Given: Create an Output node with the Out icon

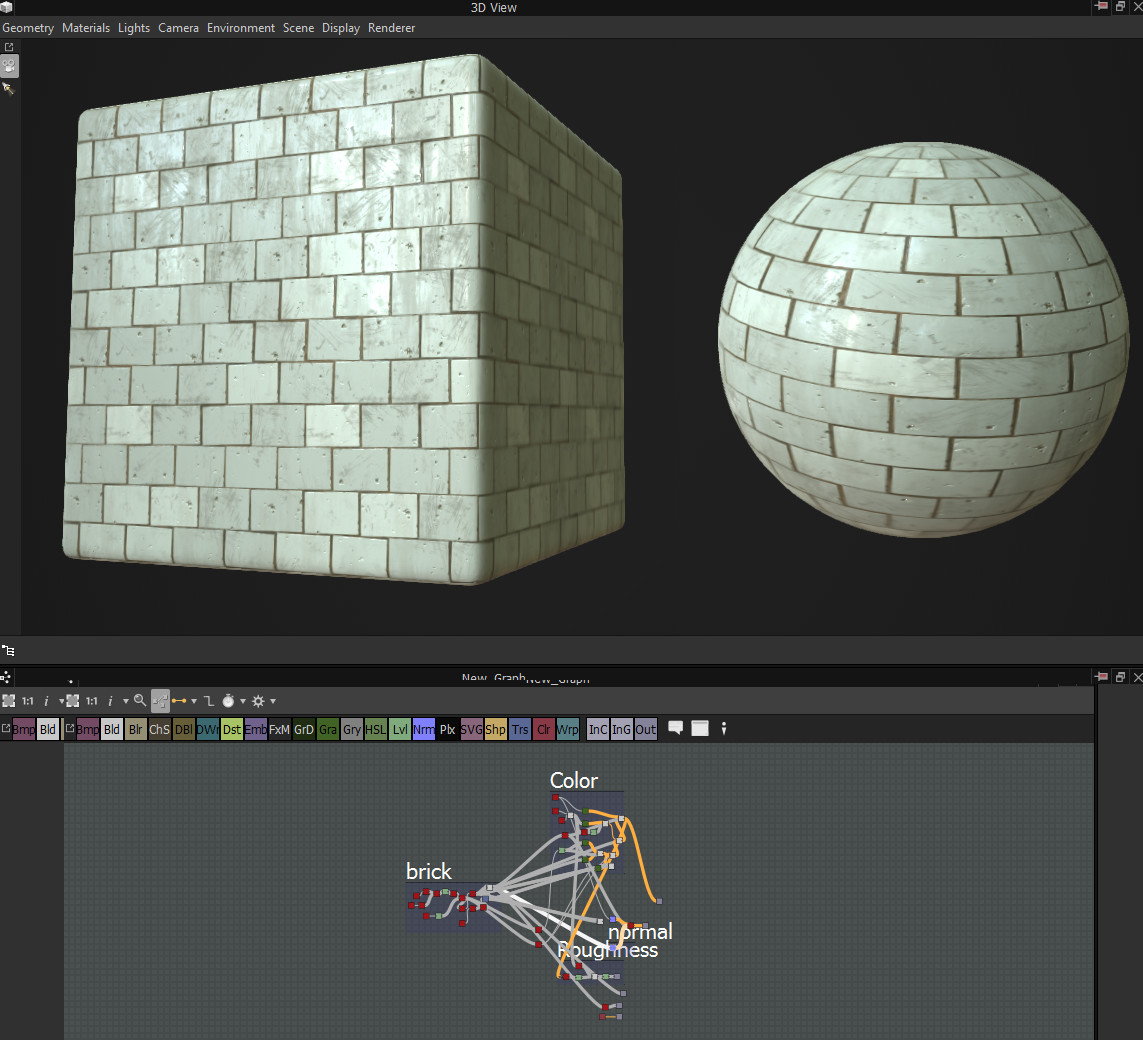Looking at the screenshot, I should [645, 729].
